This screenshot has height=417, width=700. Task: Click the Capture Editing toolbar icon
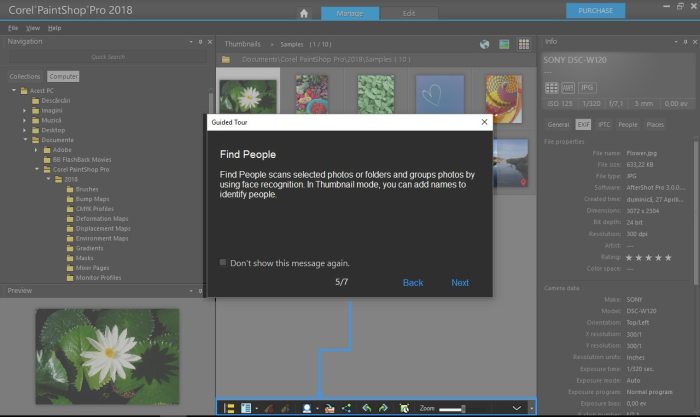[404, 408]
